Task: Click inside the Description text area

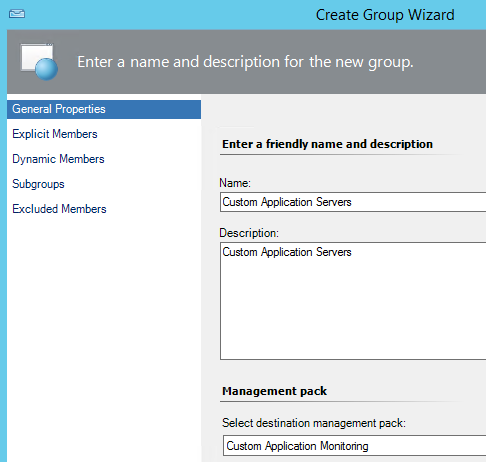Action: 353,301
